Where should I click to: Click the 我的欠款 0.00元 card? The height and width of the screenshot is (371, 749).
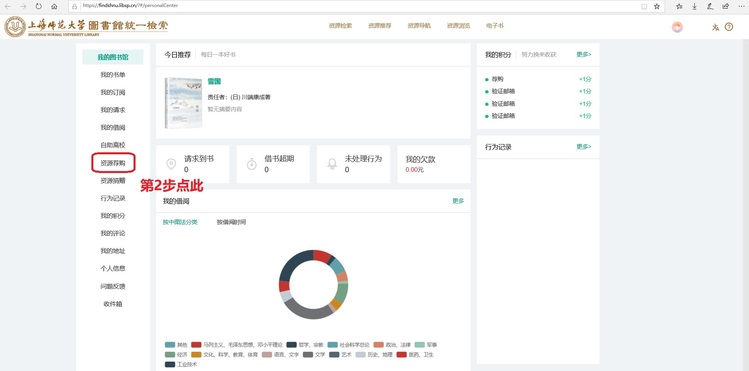click(434, 164)
